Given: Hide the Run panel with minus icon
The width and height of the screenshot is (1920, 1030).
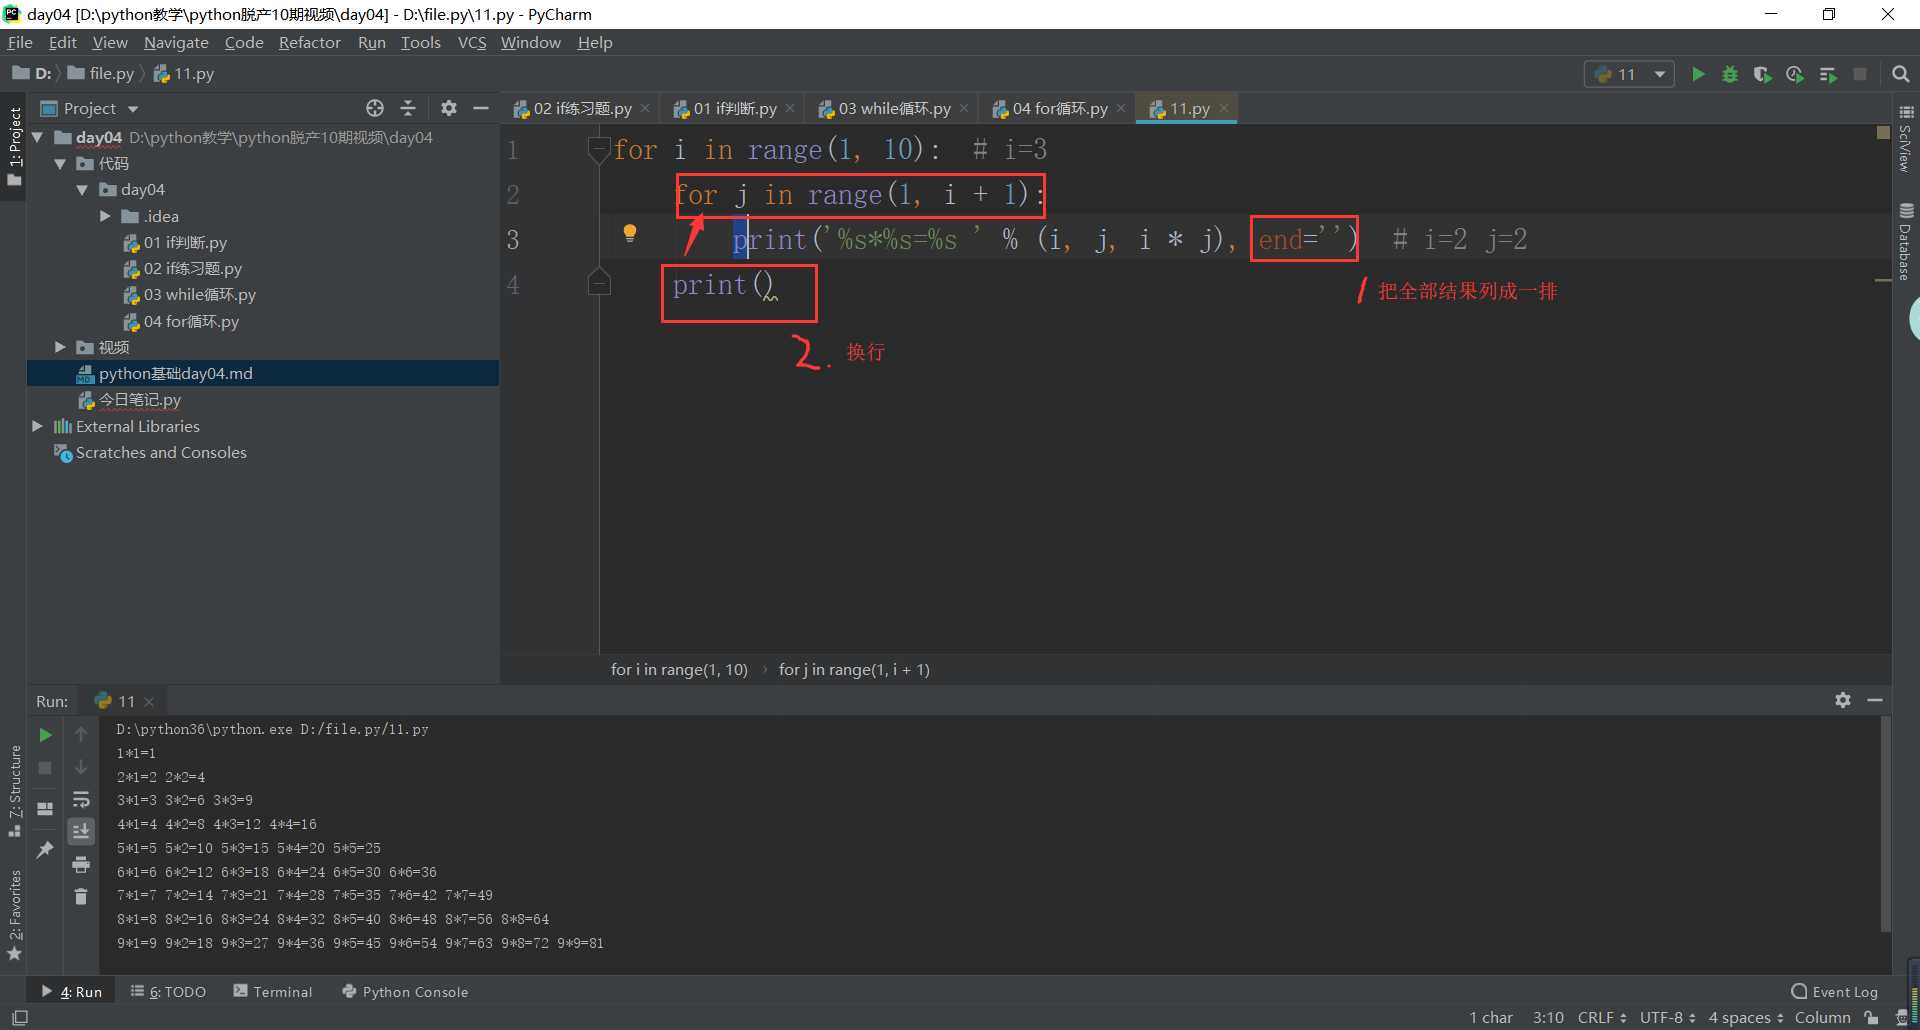Looking at the screenshot, I should pyautogui.click(x=1875, y=700).
